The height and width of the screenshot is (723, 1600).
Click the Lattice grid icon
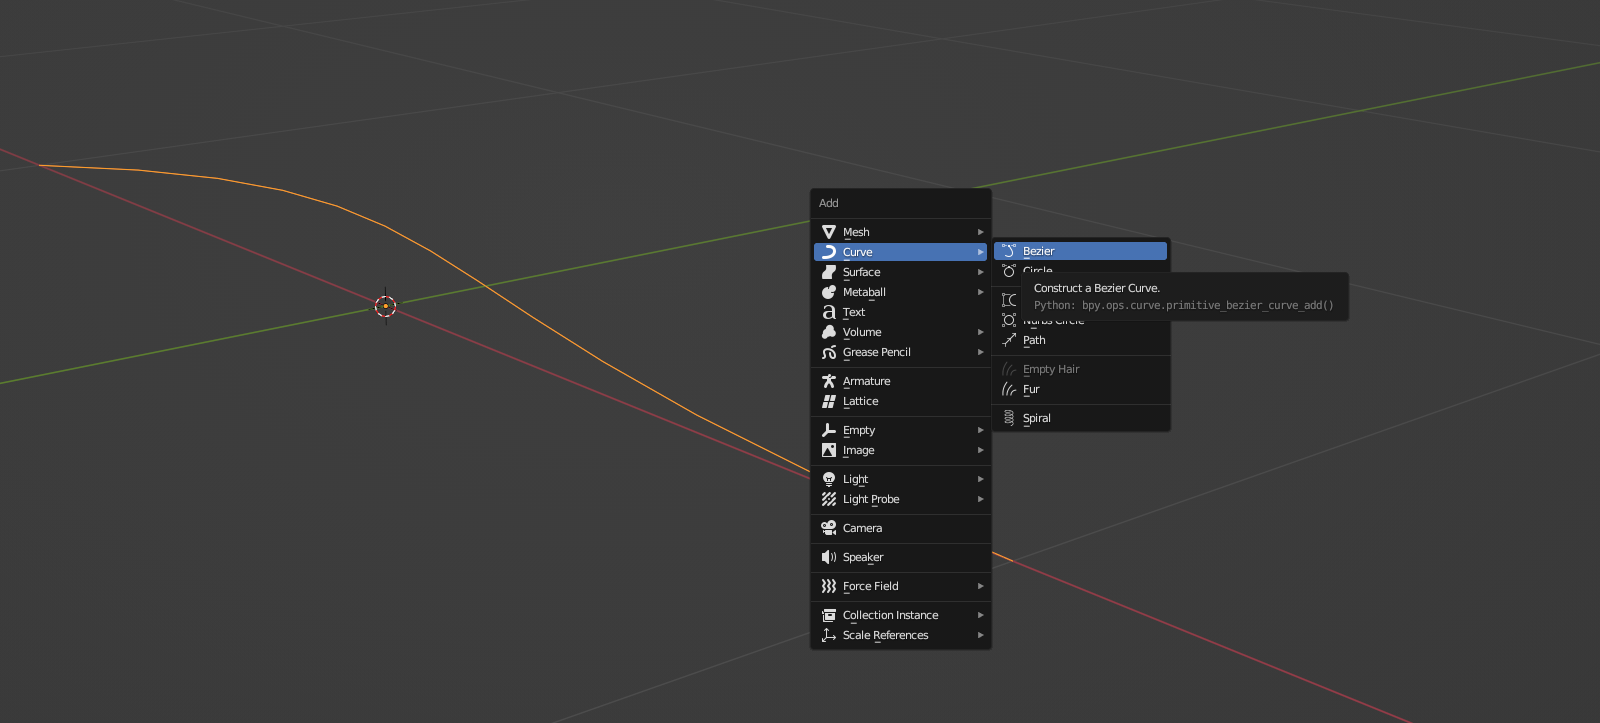coord(828,401)
